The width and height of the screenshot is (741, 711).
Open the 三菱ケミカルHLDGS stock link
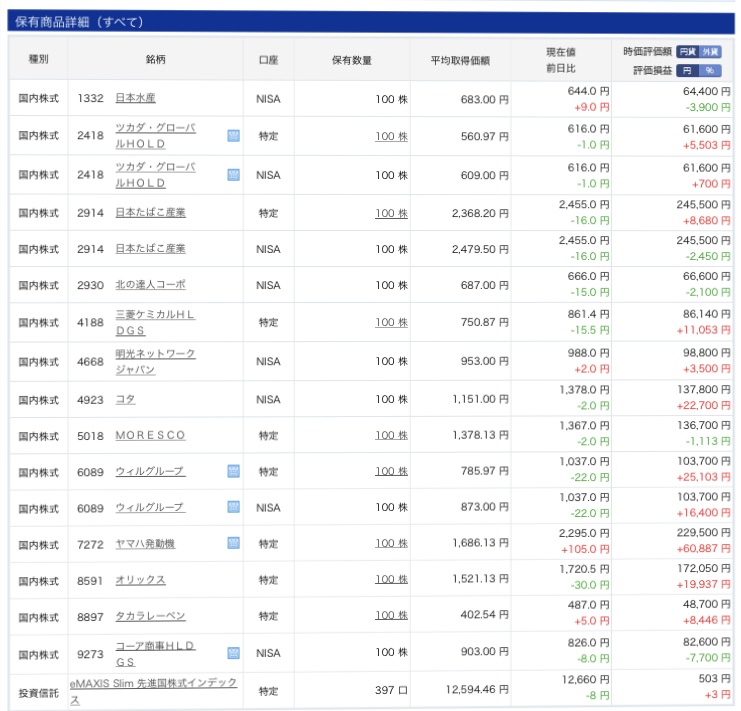[x=155, y=323]
